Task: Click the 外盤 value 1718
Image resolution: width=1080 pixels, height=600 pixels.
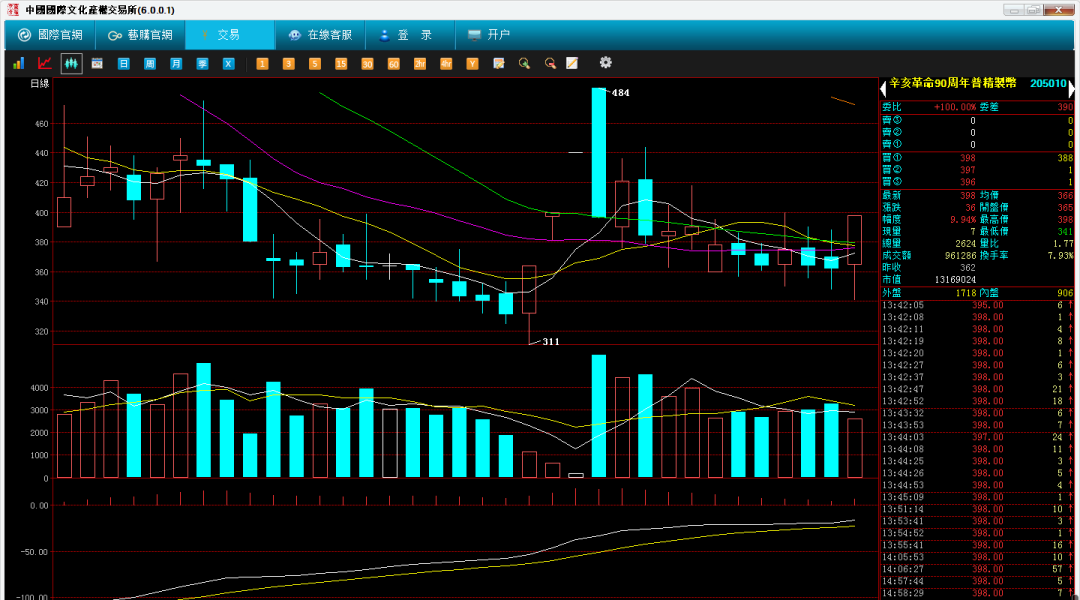Action: pyautogui.click(x=966, y=293)
